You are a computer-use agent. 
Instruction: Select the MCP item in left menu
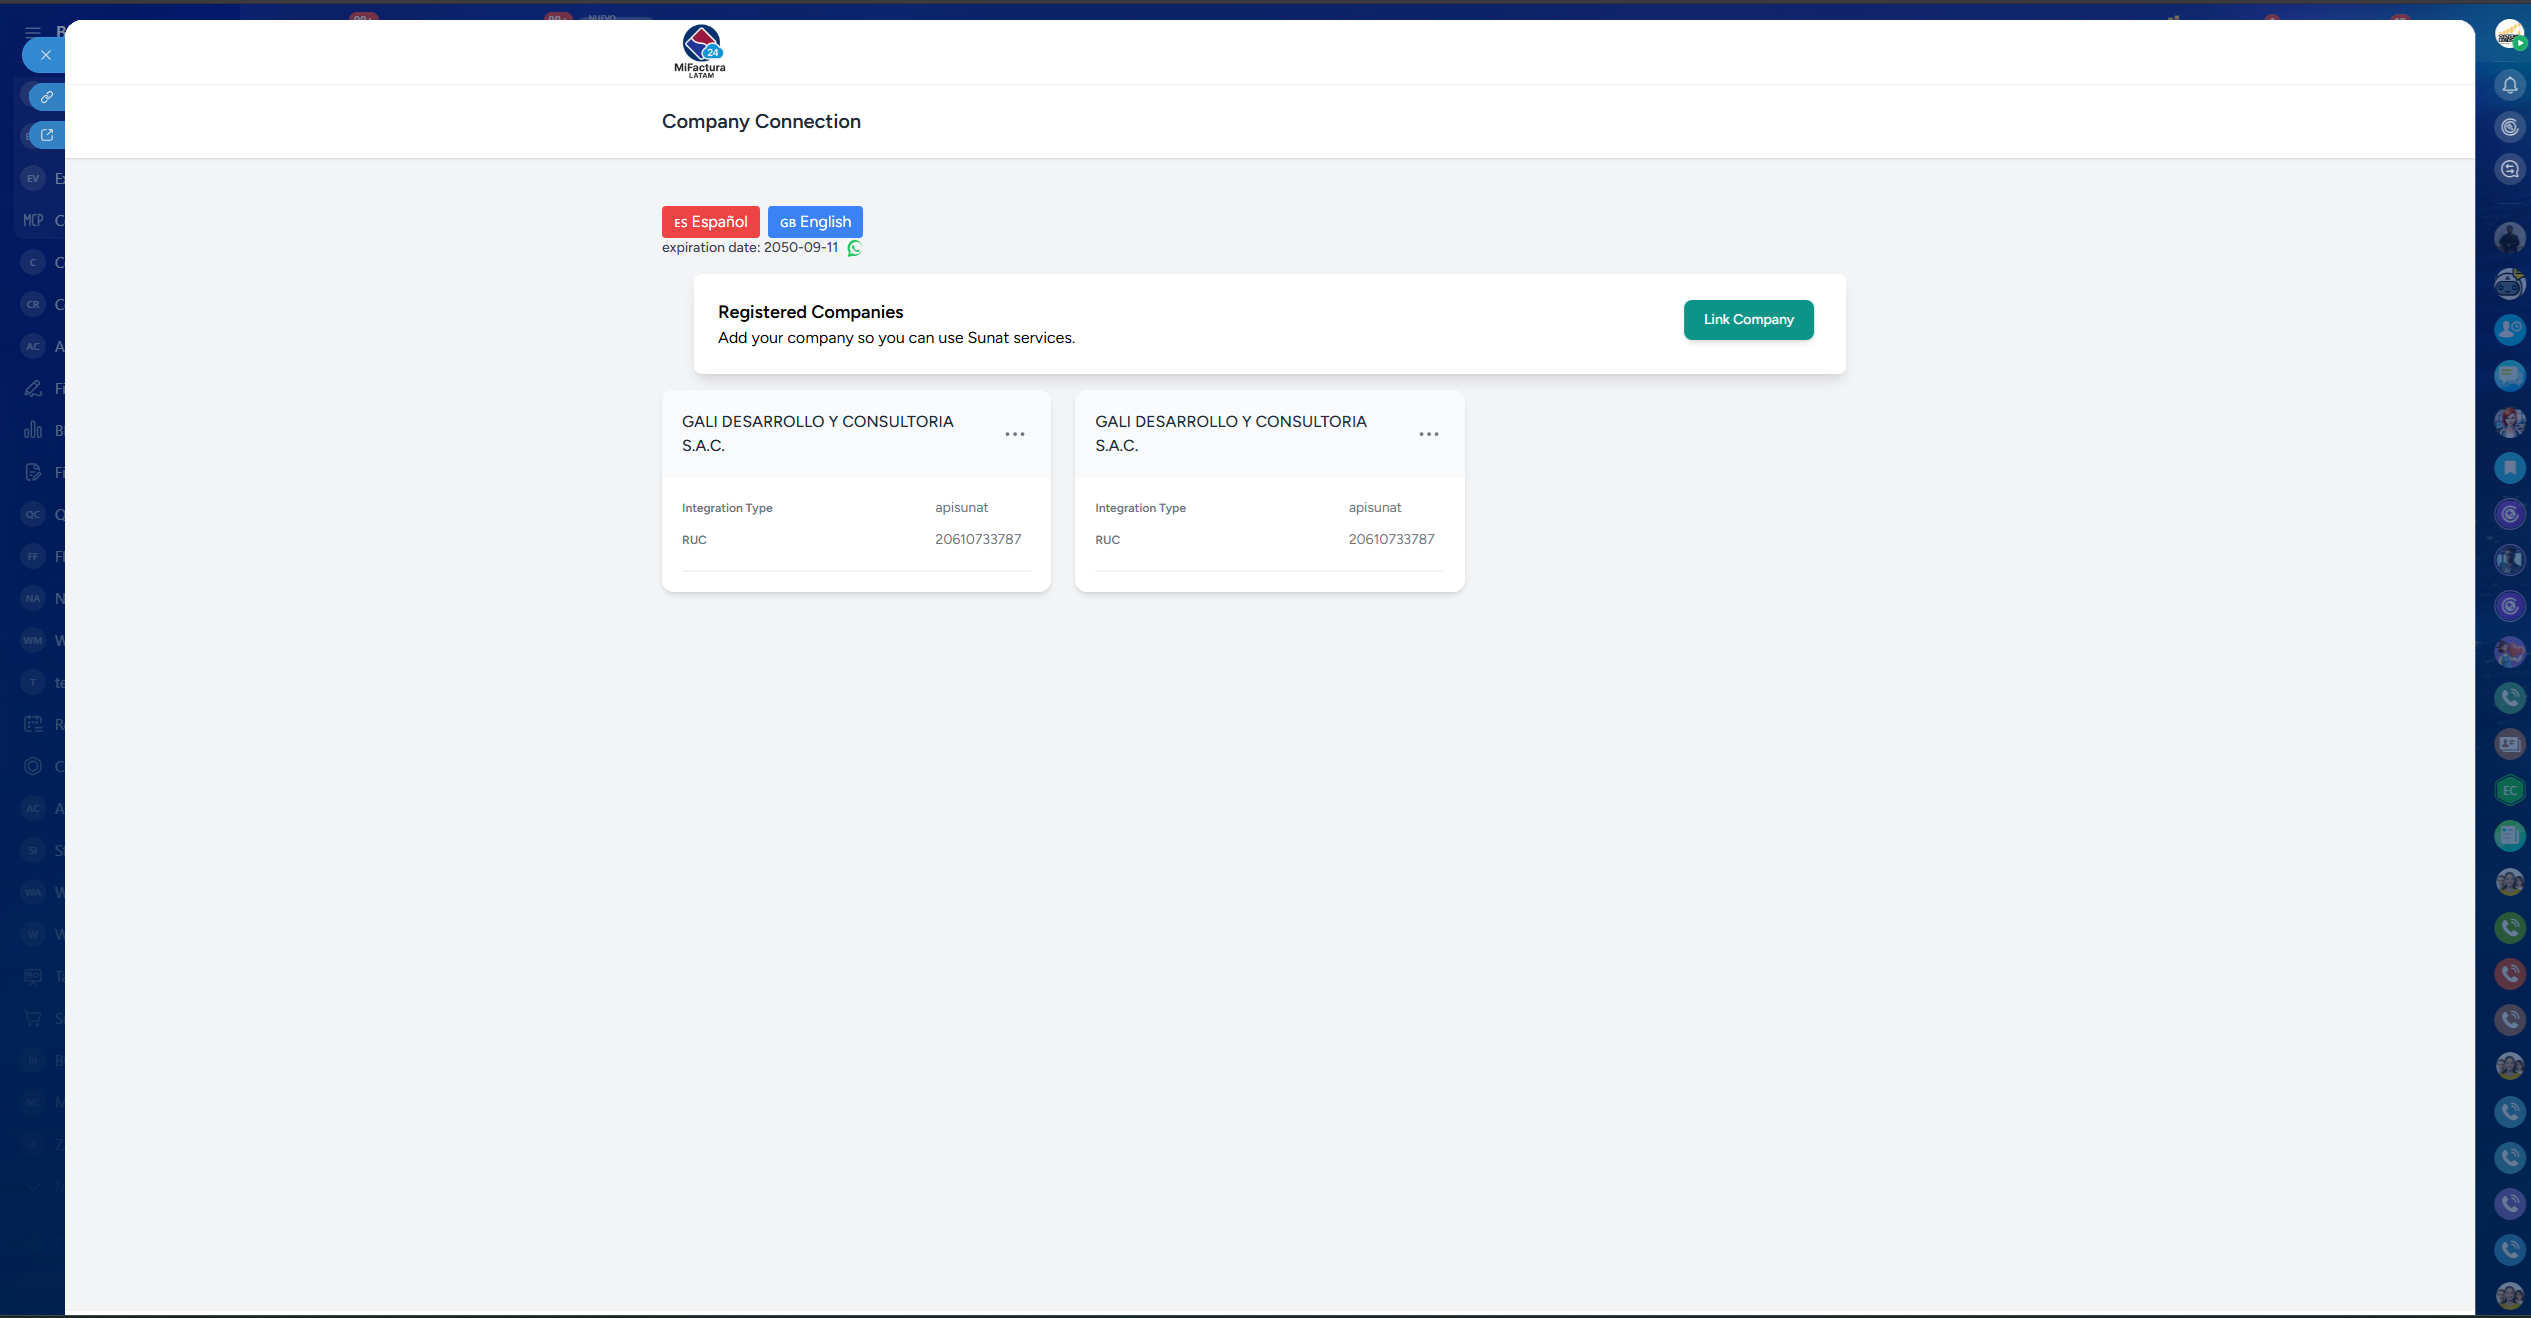tap(34, 220)
